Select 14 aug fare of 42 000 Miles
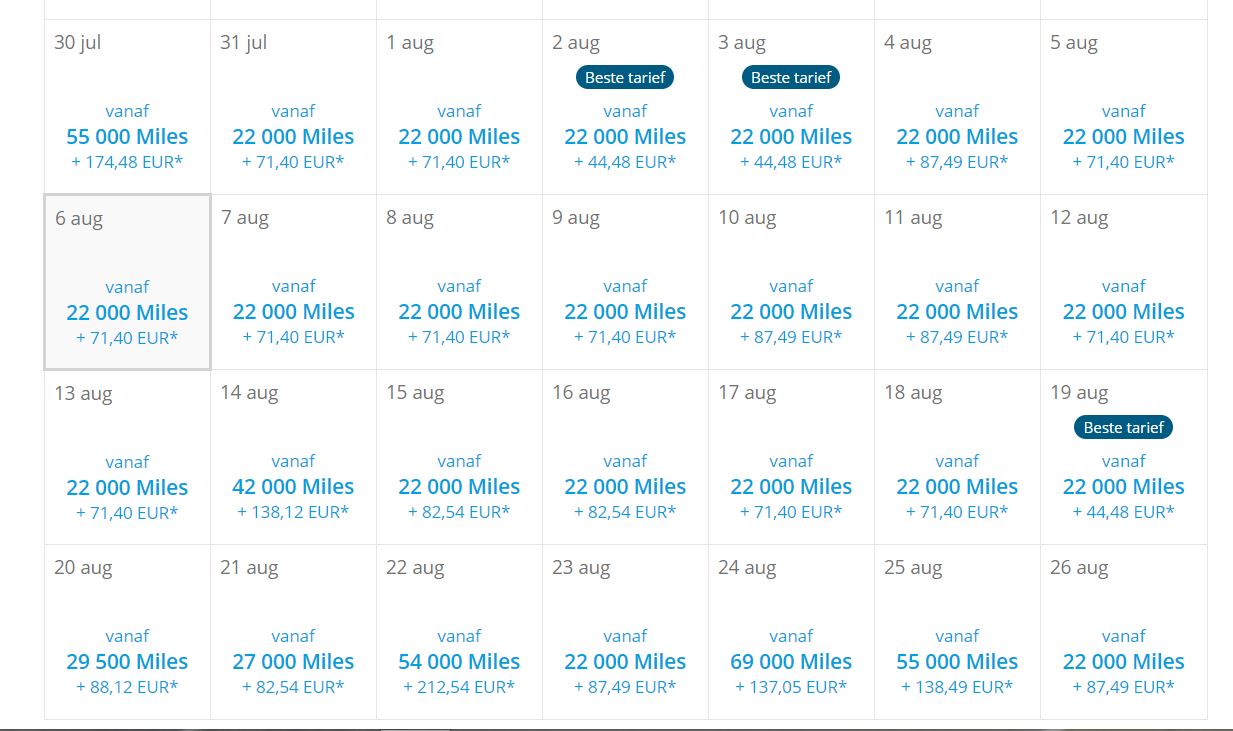The height and width of the screenshot is (731, 1233). [x=293, y=487]
